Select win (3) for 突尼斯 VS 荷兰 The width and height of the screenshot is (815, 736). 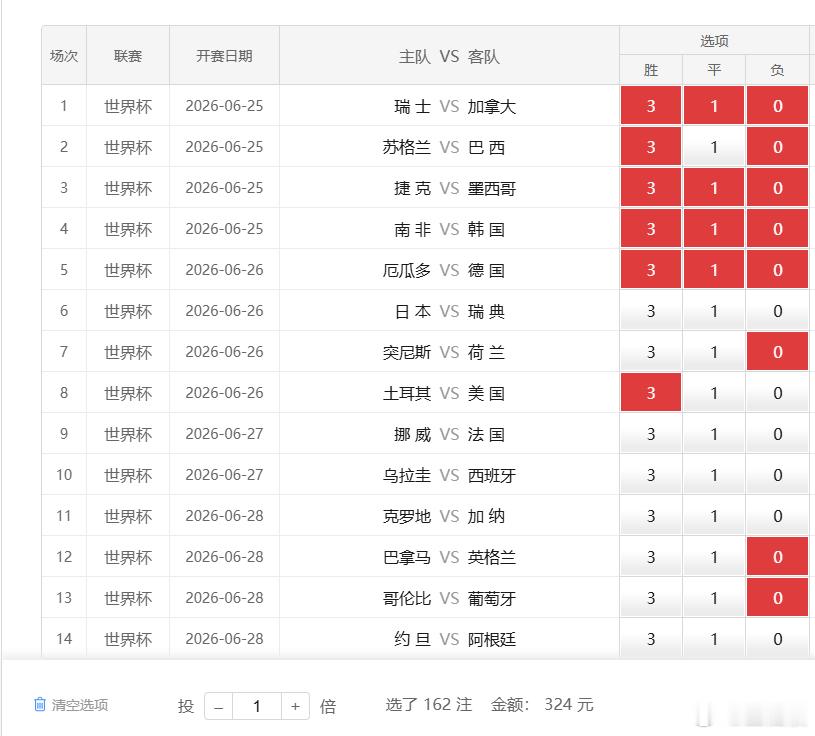pyautogui.click(x=651, y=352)
